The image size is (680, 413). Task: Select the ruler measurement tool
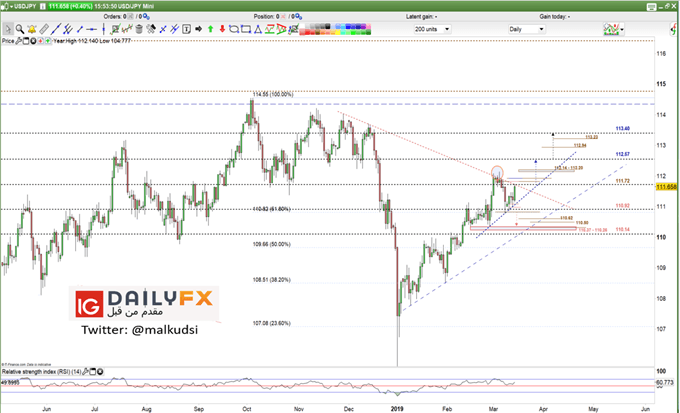coord(44,29)
